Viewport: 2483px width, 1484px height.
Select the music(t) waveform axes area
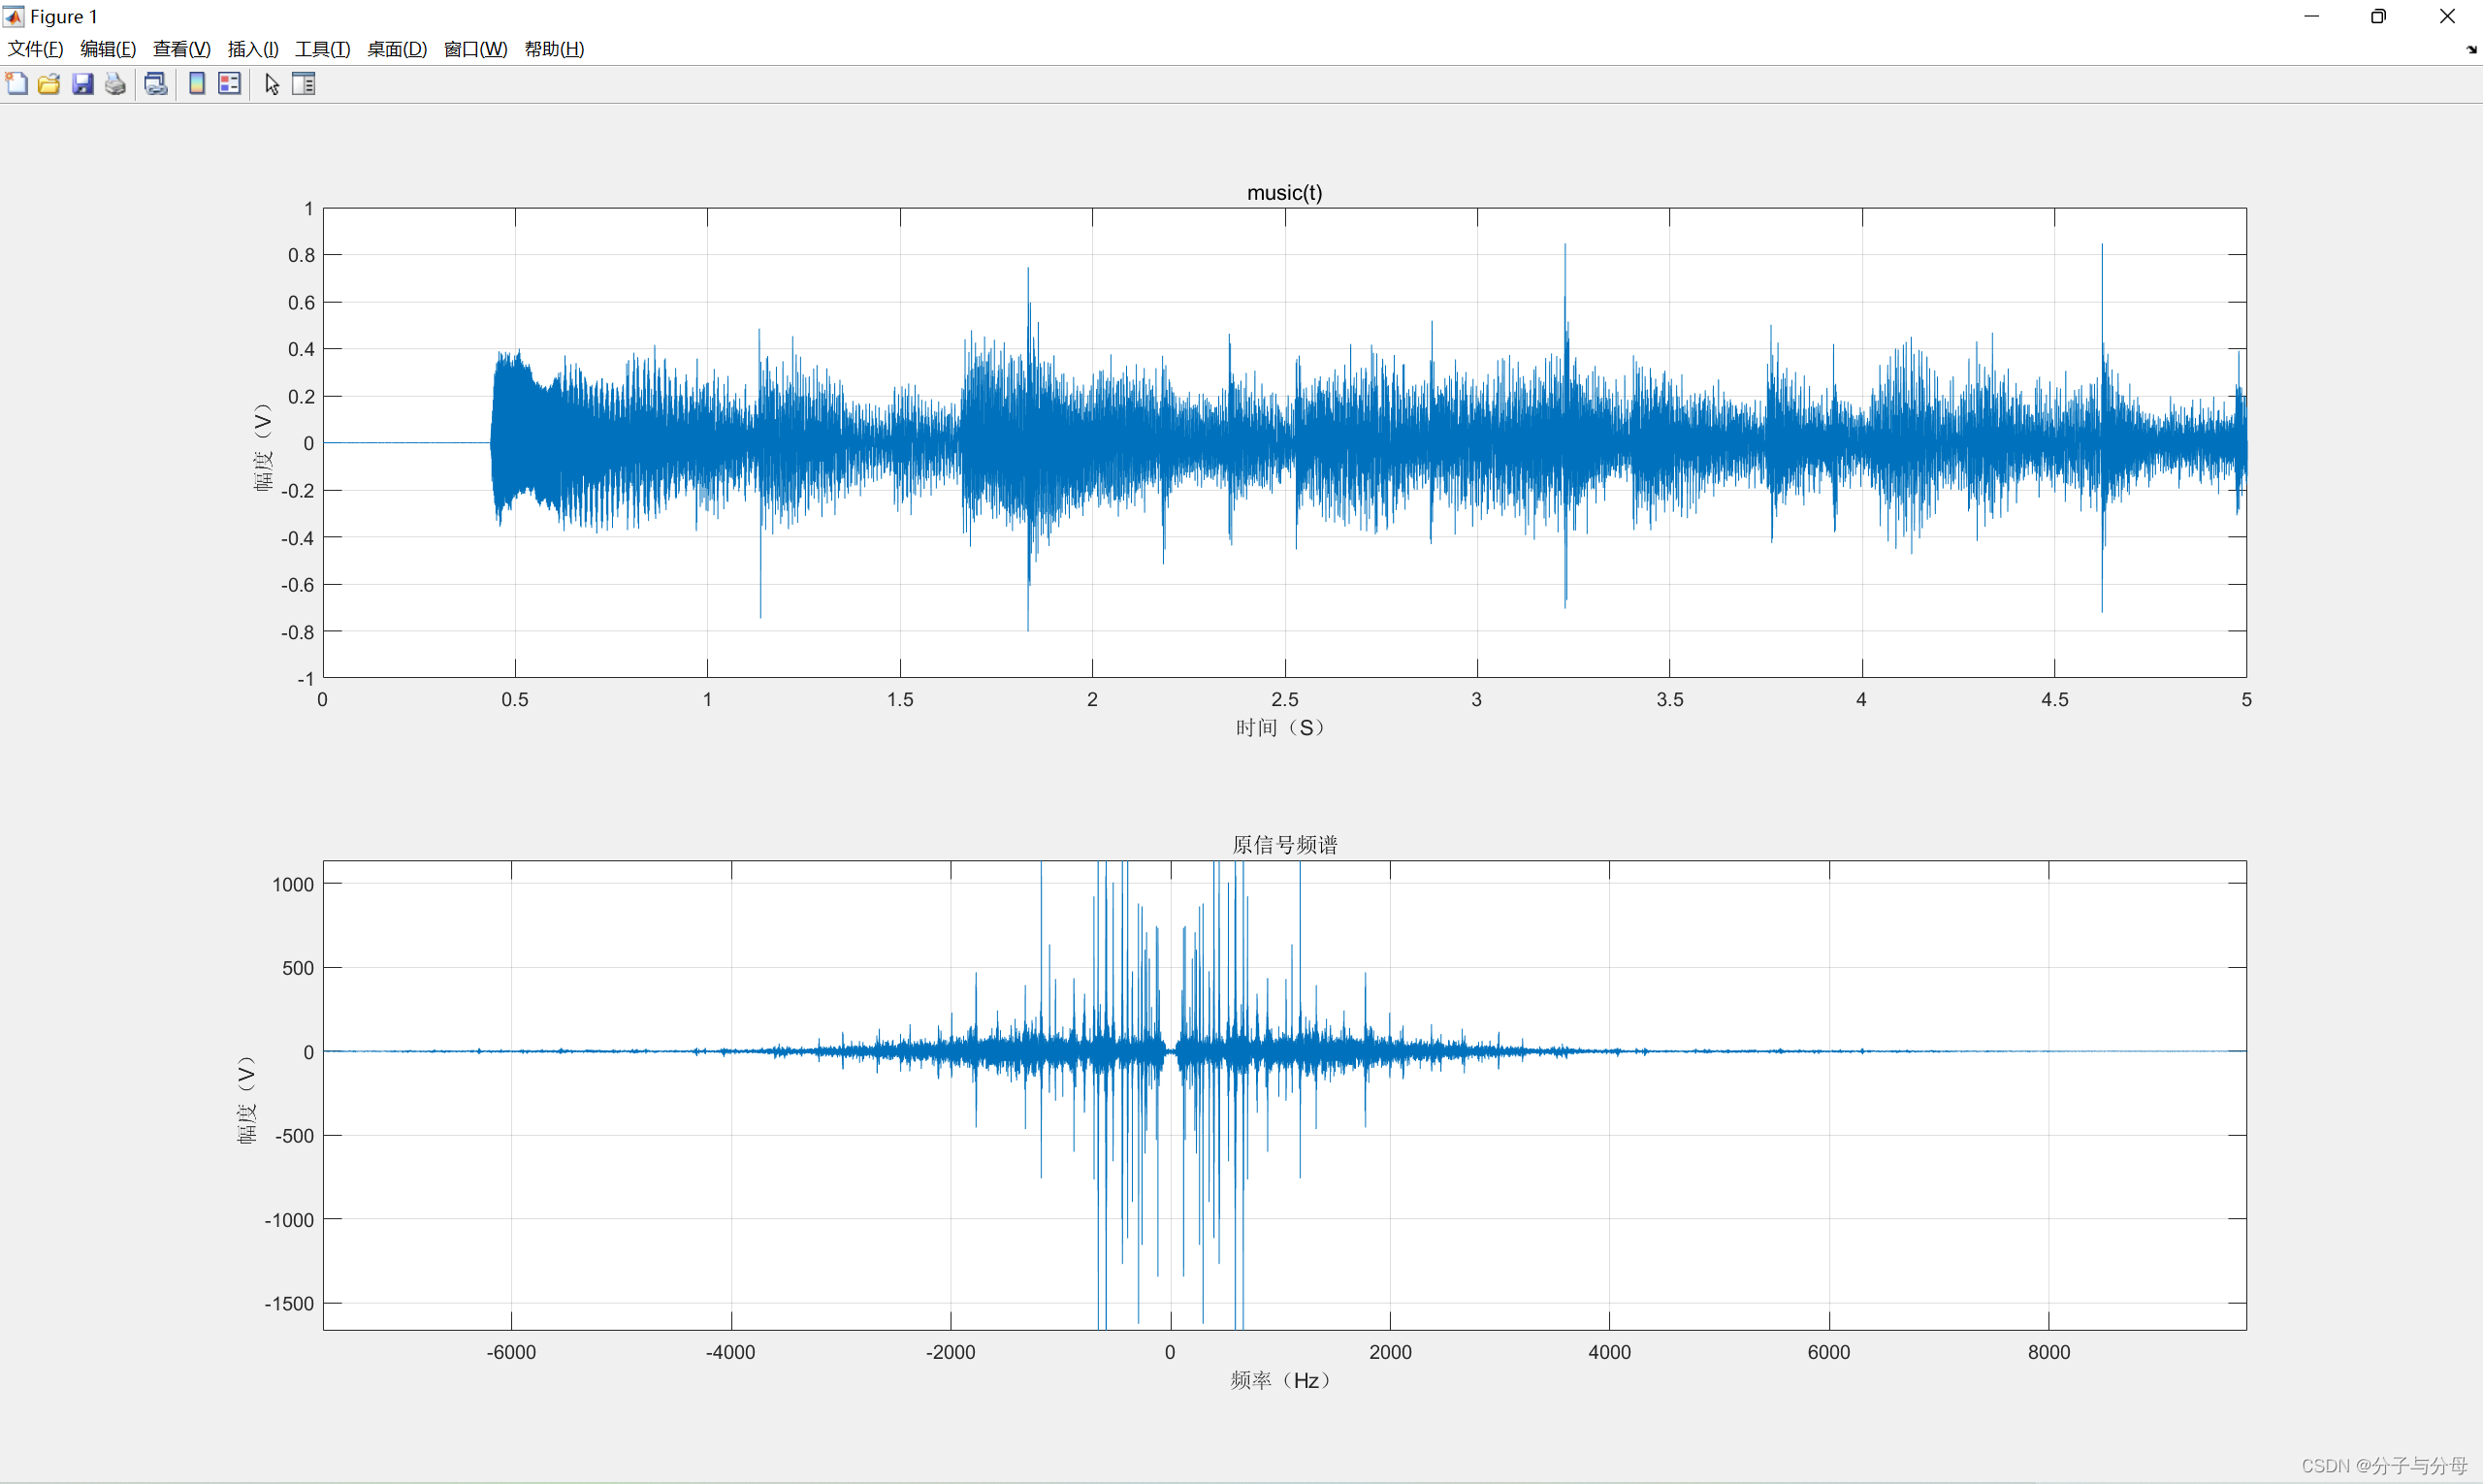1284,443
